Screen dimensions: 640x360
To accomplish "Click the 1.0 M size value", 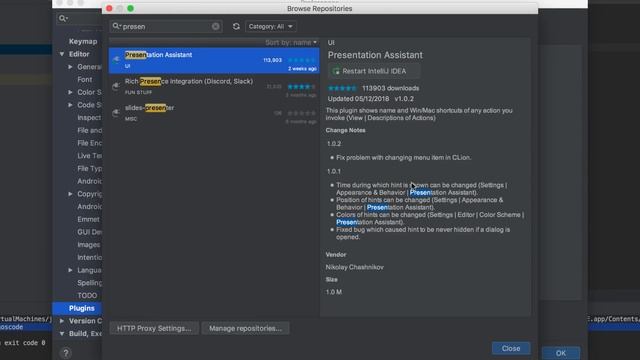I will point(334,292).
